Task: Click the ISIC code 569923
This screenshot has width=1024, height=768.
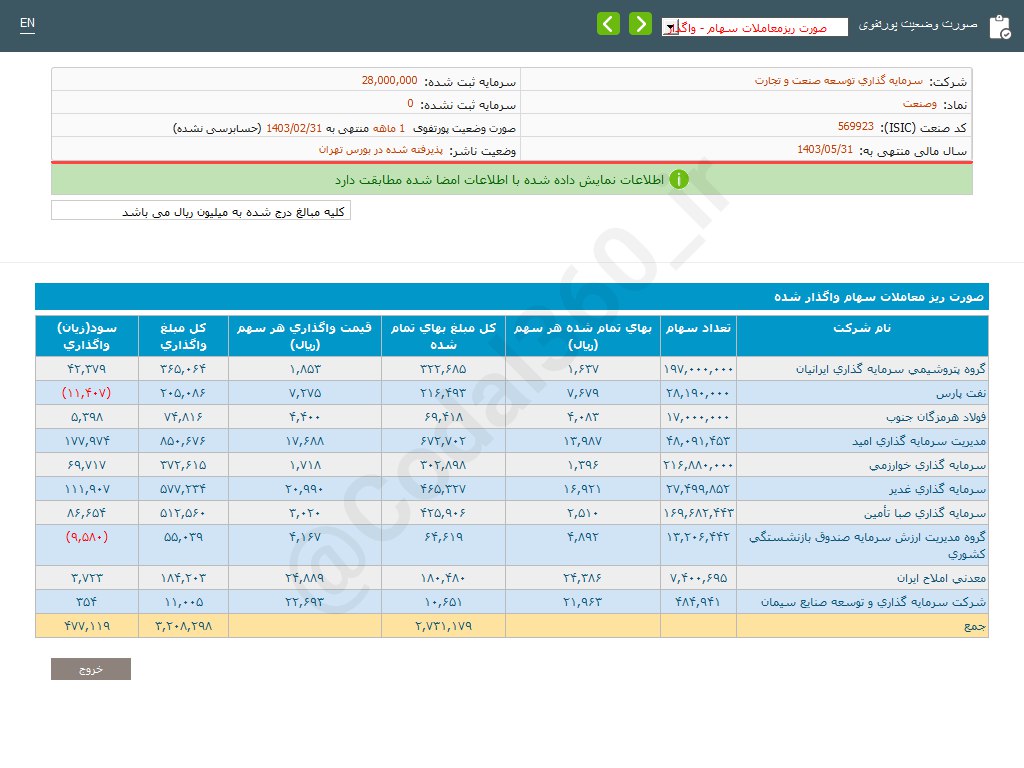Action: [x=855, y=127]
